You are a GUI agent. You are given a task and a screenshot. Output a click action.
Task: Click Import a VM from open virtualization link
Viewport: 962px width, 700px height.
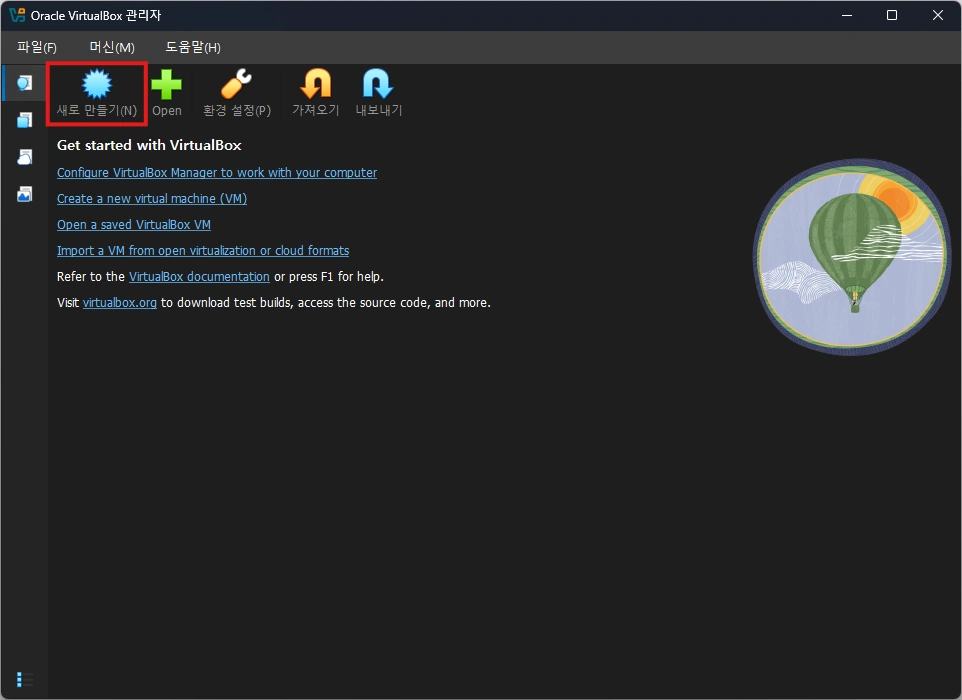click(203, 251)
